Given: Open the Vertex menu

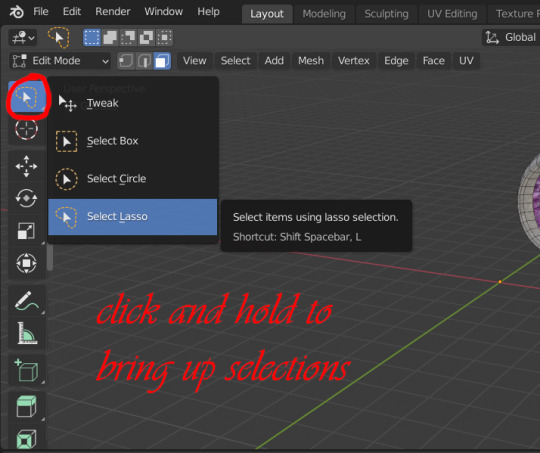Looking at the screenshot, I should [x=354, y=61].
